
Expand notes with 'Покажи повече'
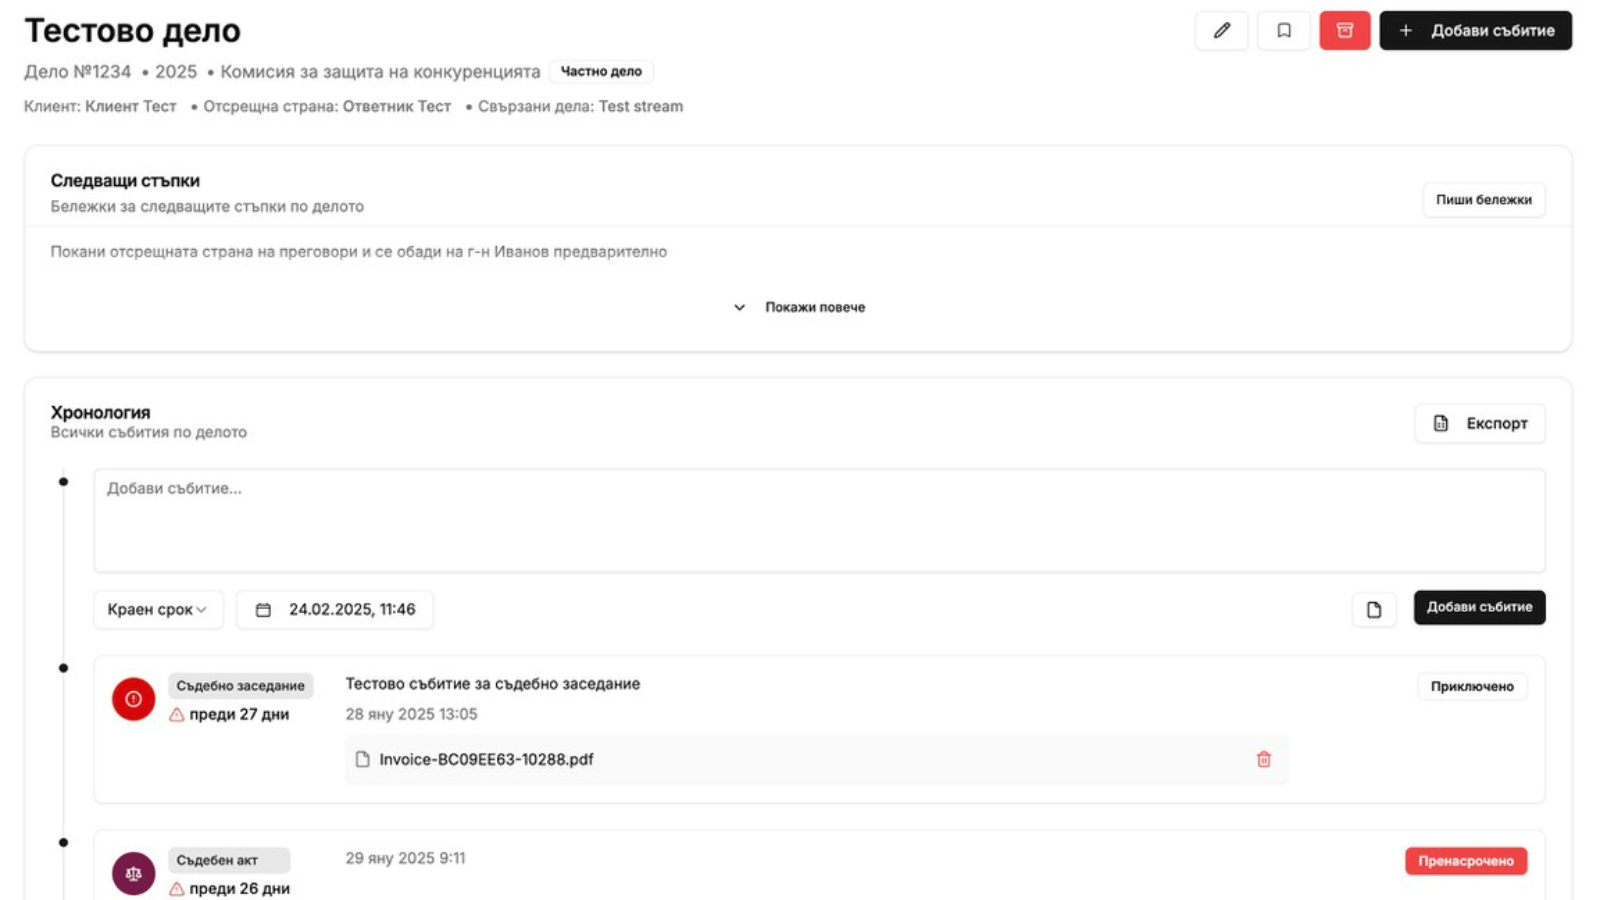(799, 307)
